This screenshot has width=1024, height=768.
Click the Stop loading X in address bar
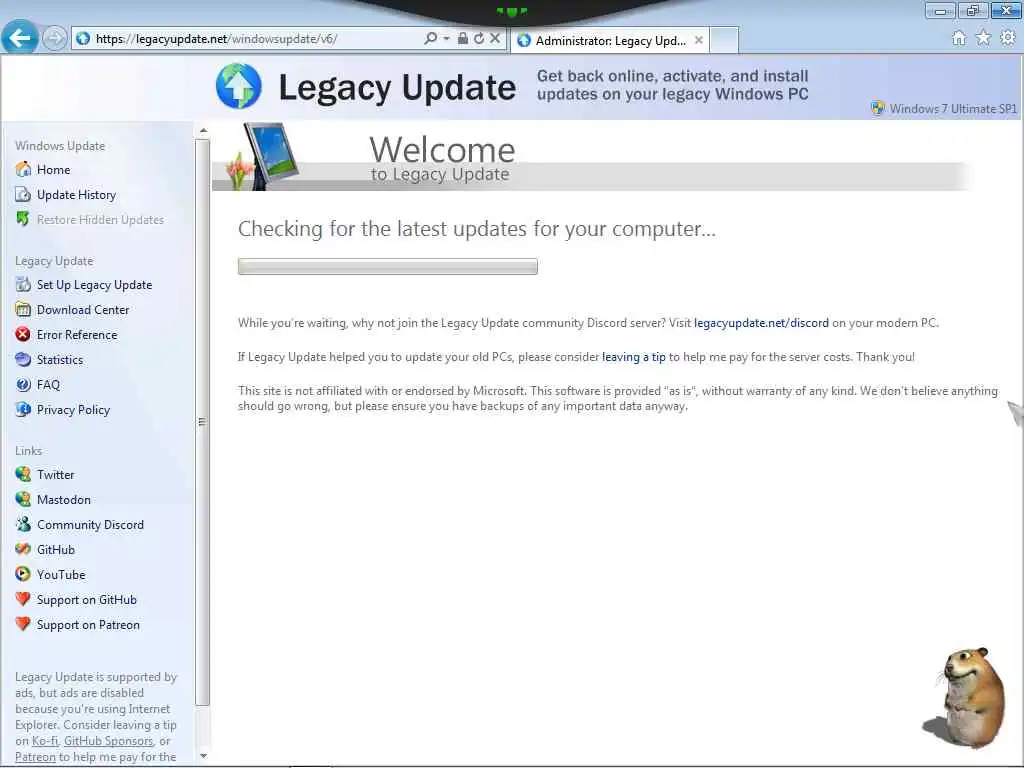pos(495,38)
